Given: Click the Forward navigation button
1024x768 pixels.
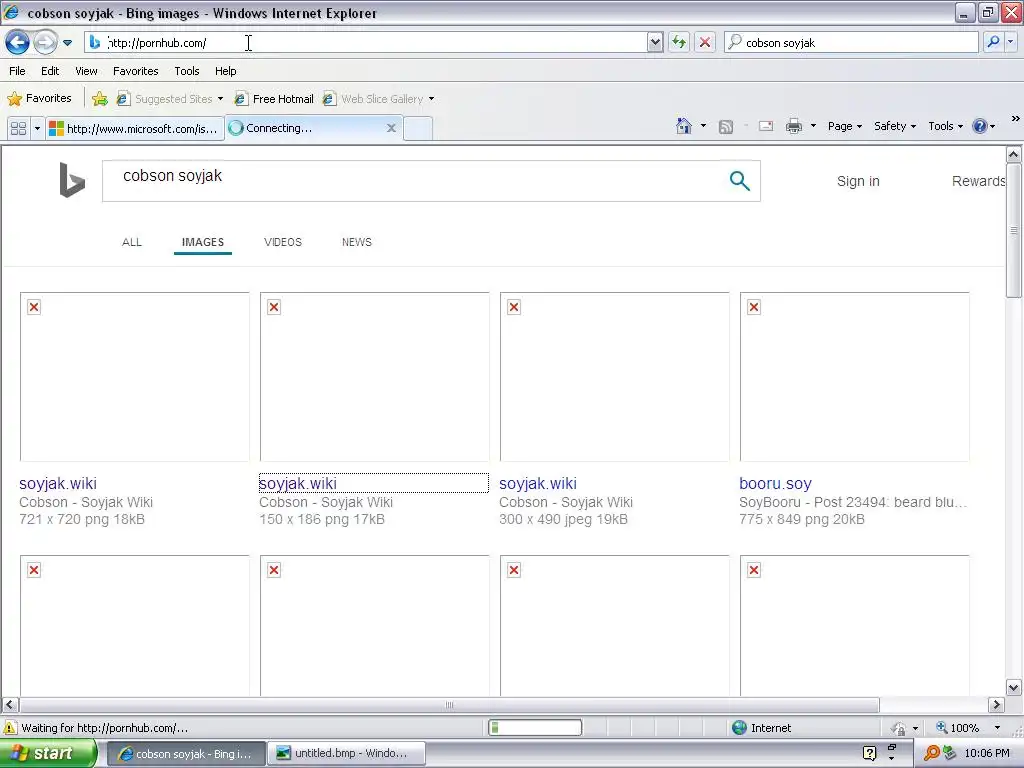Looking at the screenshot, I should click(x=45, y=42).
